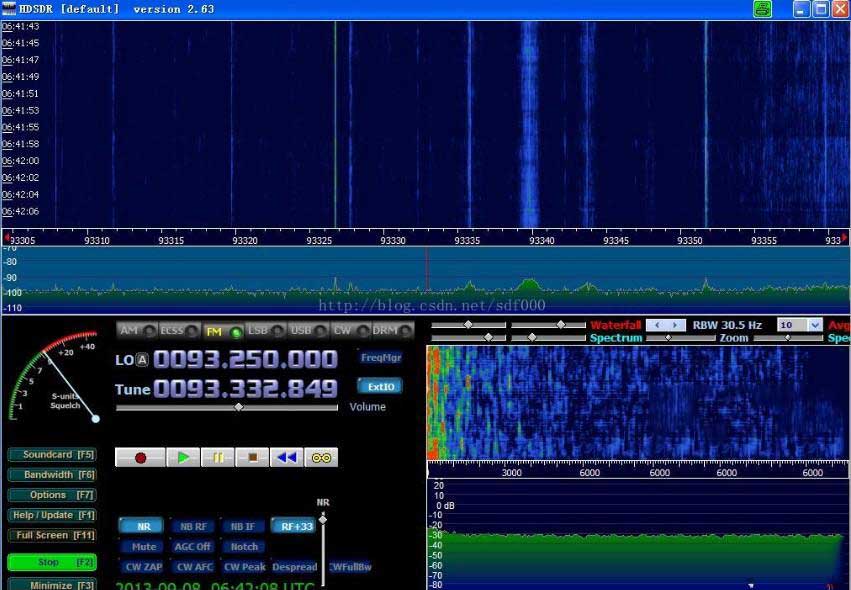Click the blue Rewind button

click(x=287, y=458)
